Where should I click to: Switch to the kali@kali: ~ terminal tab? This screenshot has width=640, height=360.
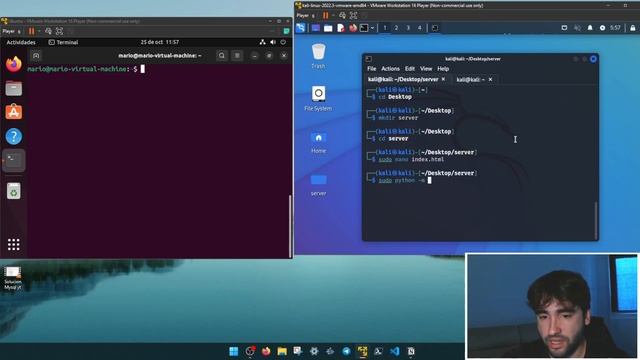click(470, 79)
